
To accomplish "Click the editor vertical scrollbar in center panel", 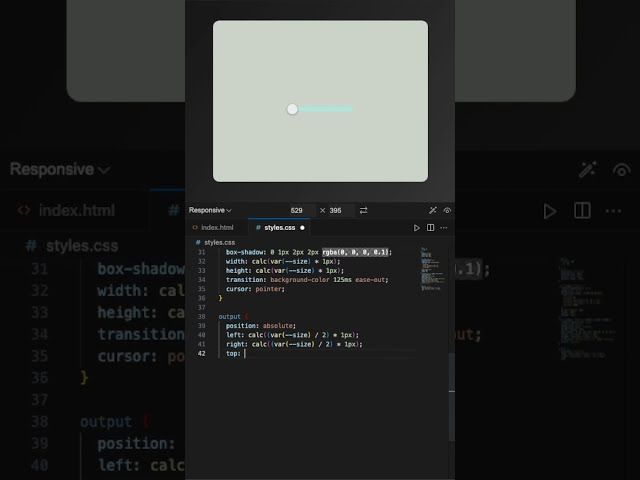I will [452, 396].
